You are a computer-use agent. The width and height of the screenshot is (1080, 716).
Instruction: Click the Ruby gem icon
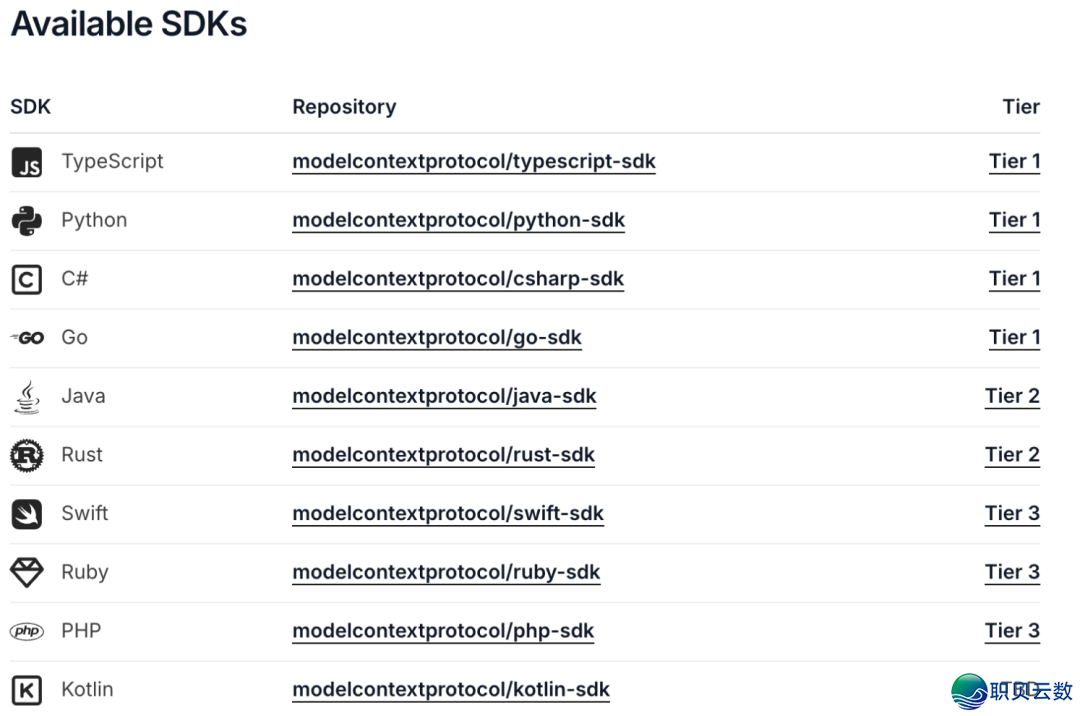[x=27, y=573]
